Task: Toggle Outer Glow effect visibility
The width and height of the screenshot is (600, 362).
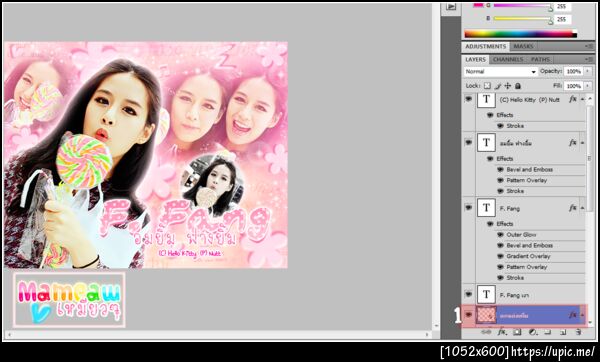Action: pos(500,235)
